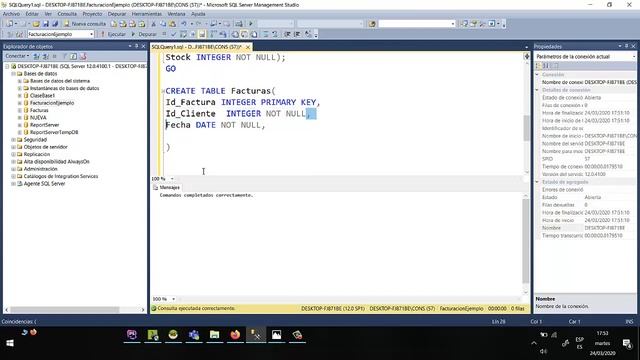This screenshot has height=360, width=640.
Task: Click the Depurar toolbar button
Action: coord(144,34)
